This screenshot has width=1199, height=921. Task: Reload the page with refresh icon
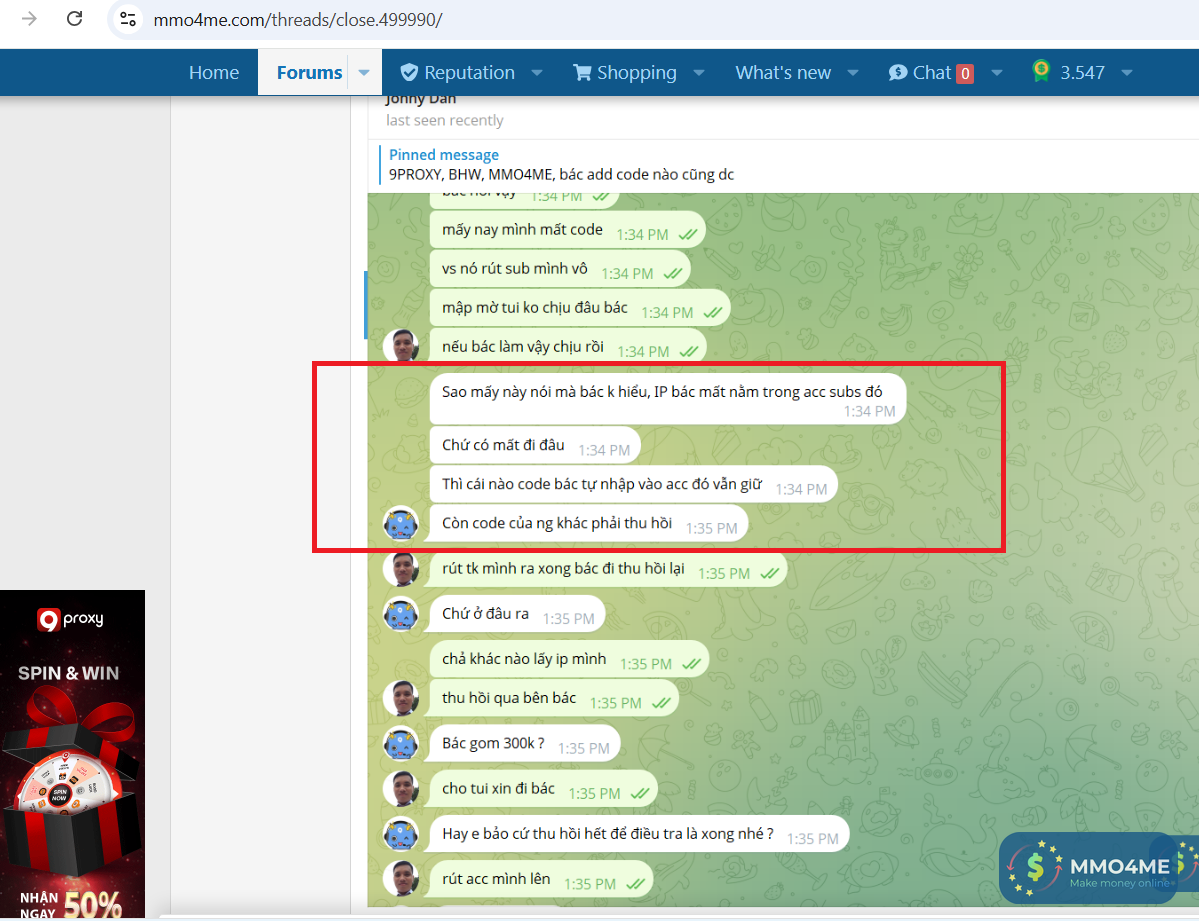[x=74, y=18]
